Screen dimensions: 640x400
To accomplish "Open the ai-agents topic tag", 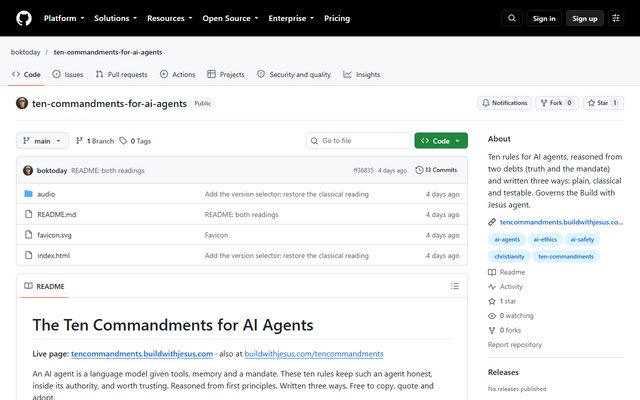I will (x=507, y=239).
